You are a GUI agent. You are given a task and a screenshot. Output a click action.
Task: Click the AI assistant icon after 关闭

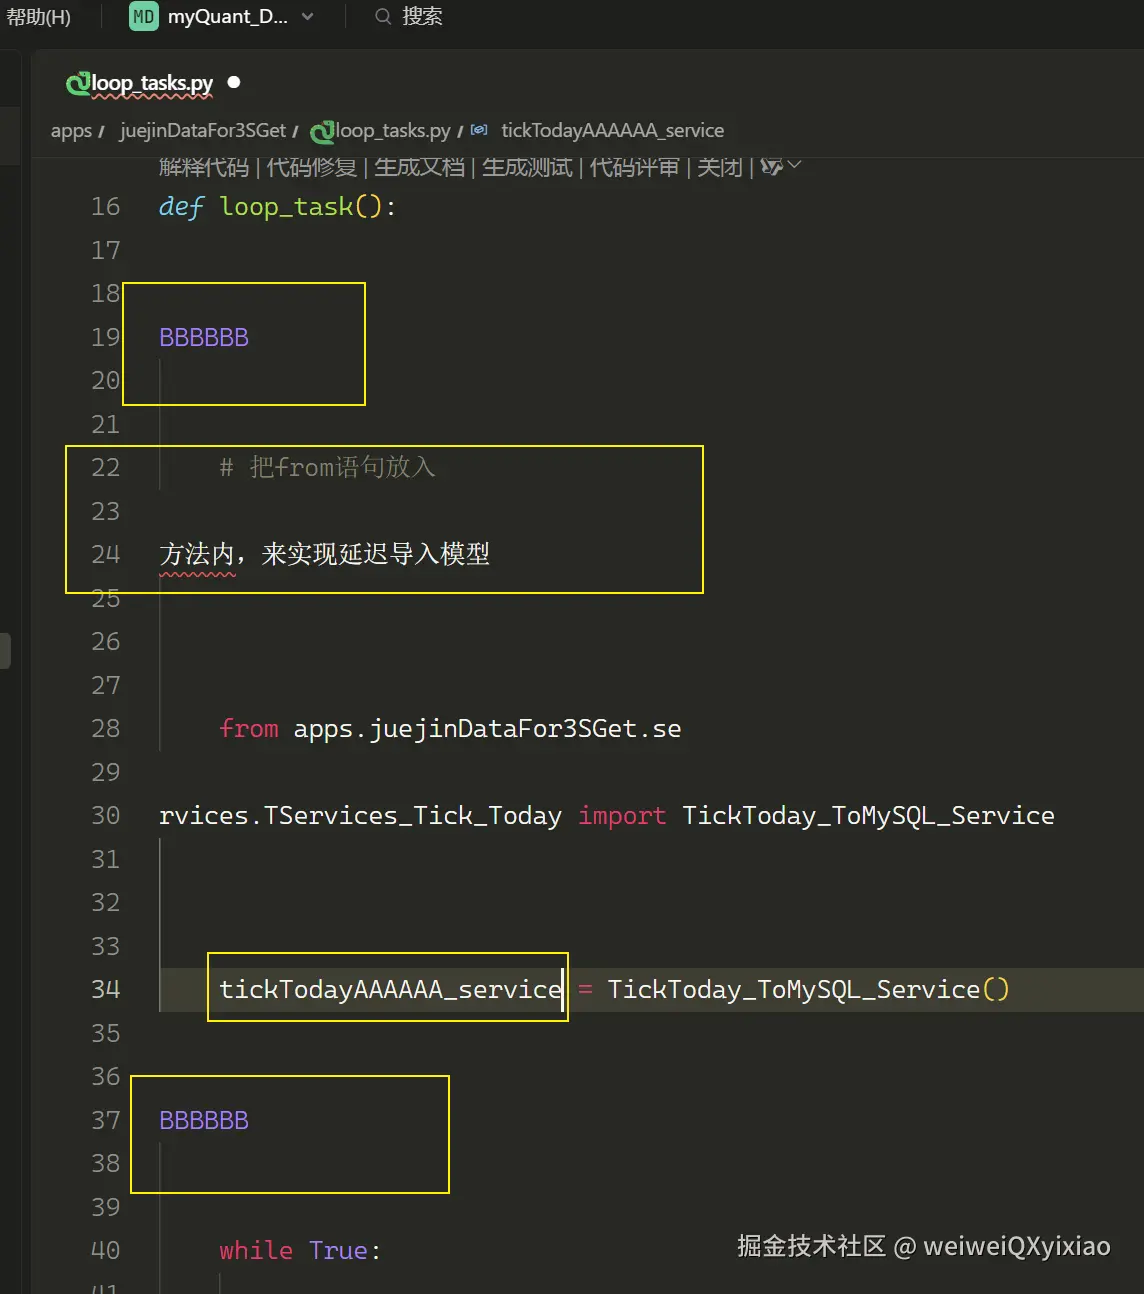coord(772,166)
